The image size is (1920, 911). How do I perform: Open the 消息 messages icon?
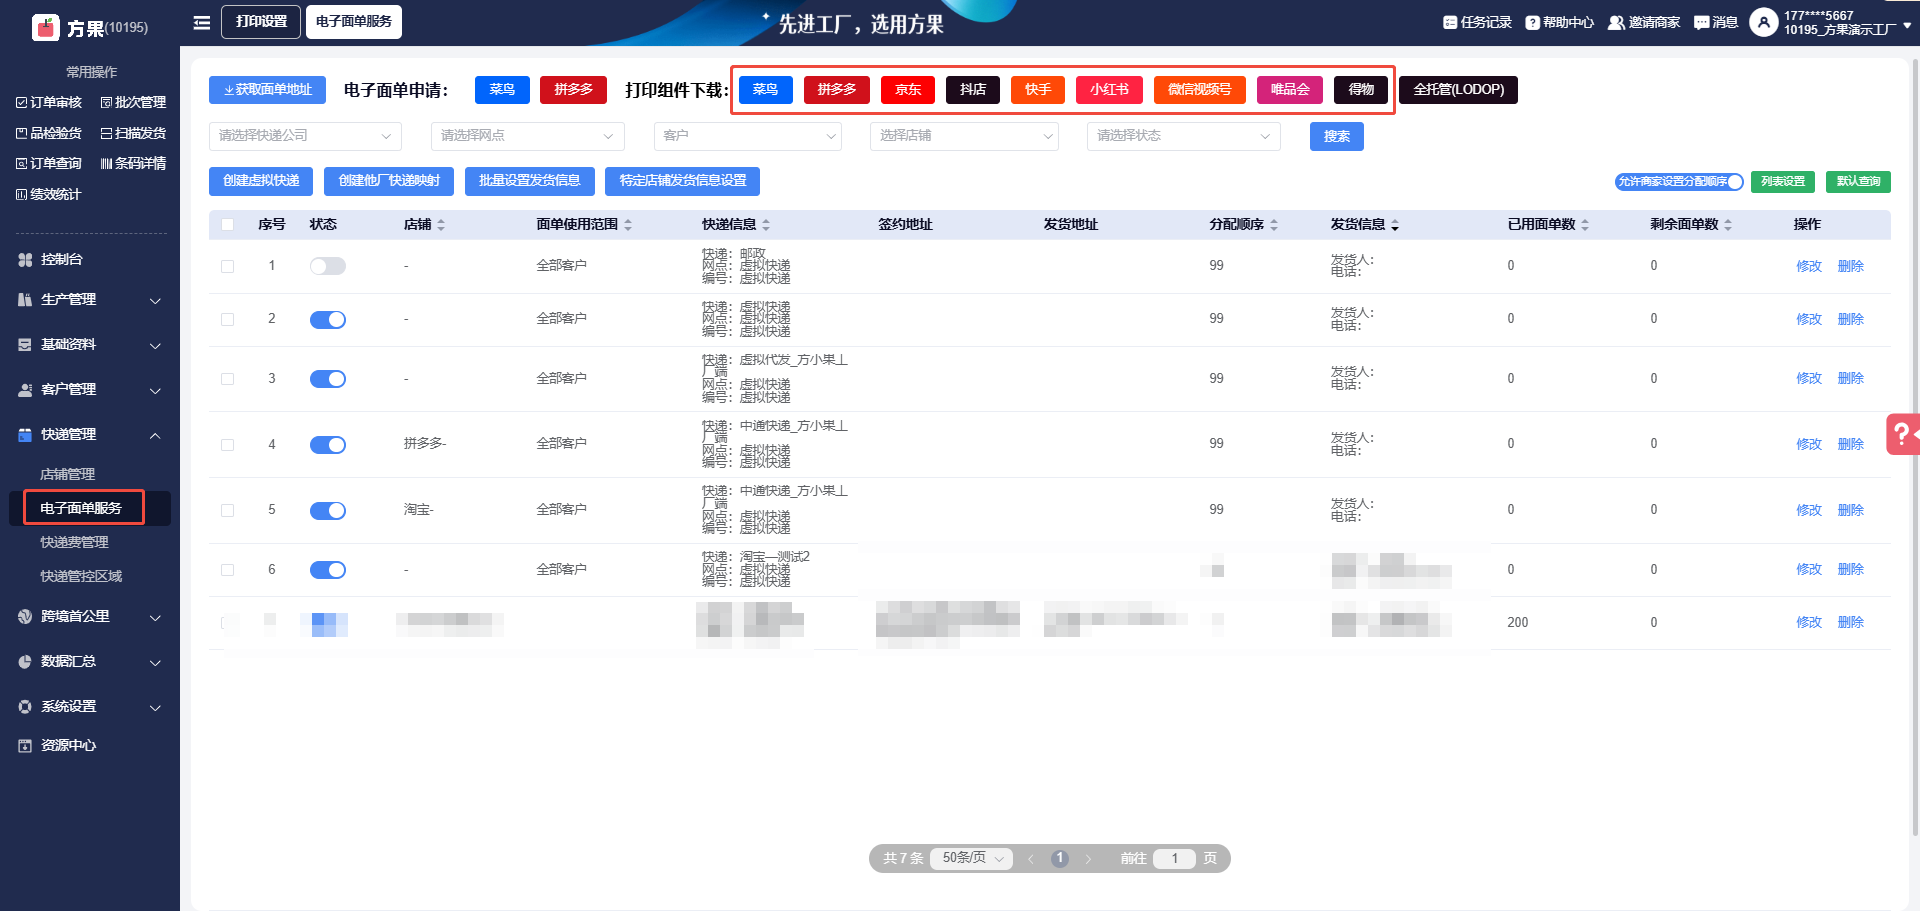pos(1702,22)
